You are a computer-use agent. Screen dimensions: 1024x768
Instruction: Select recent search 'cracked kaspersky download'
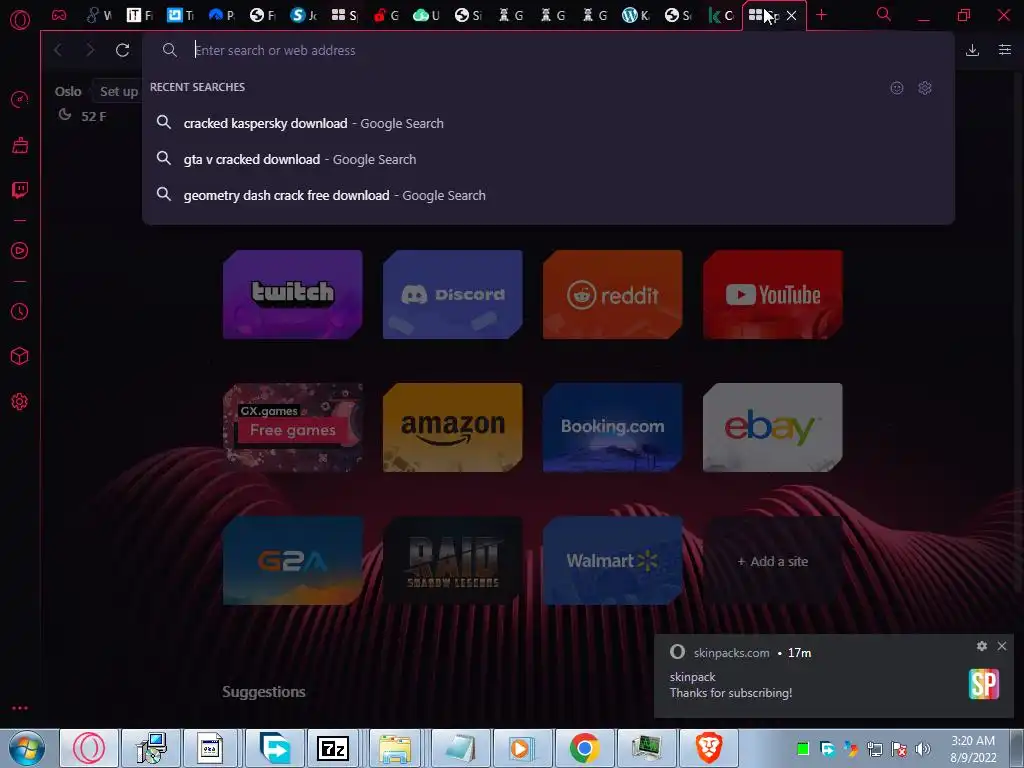click(x=549, y=123)
